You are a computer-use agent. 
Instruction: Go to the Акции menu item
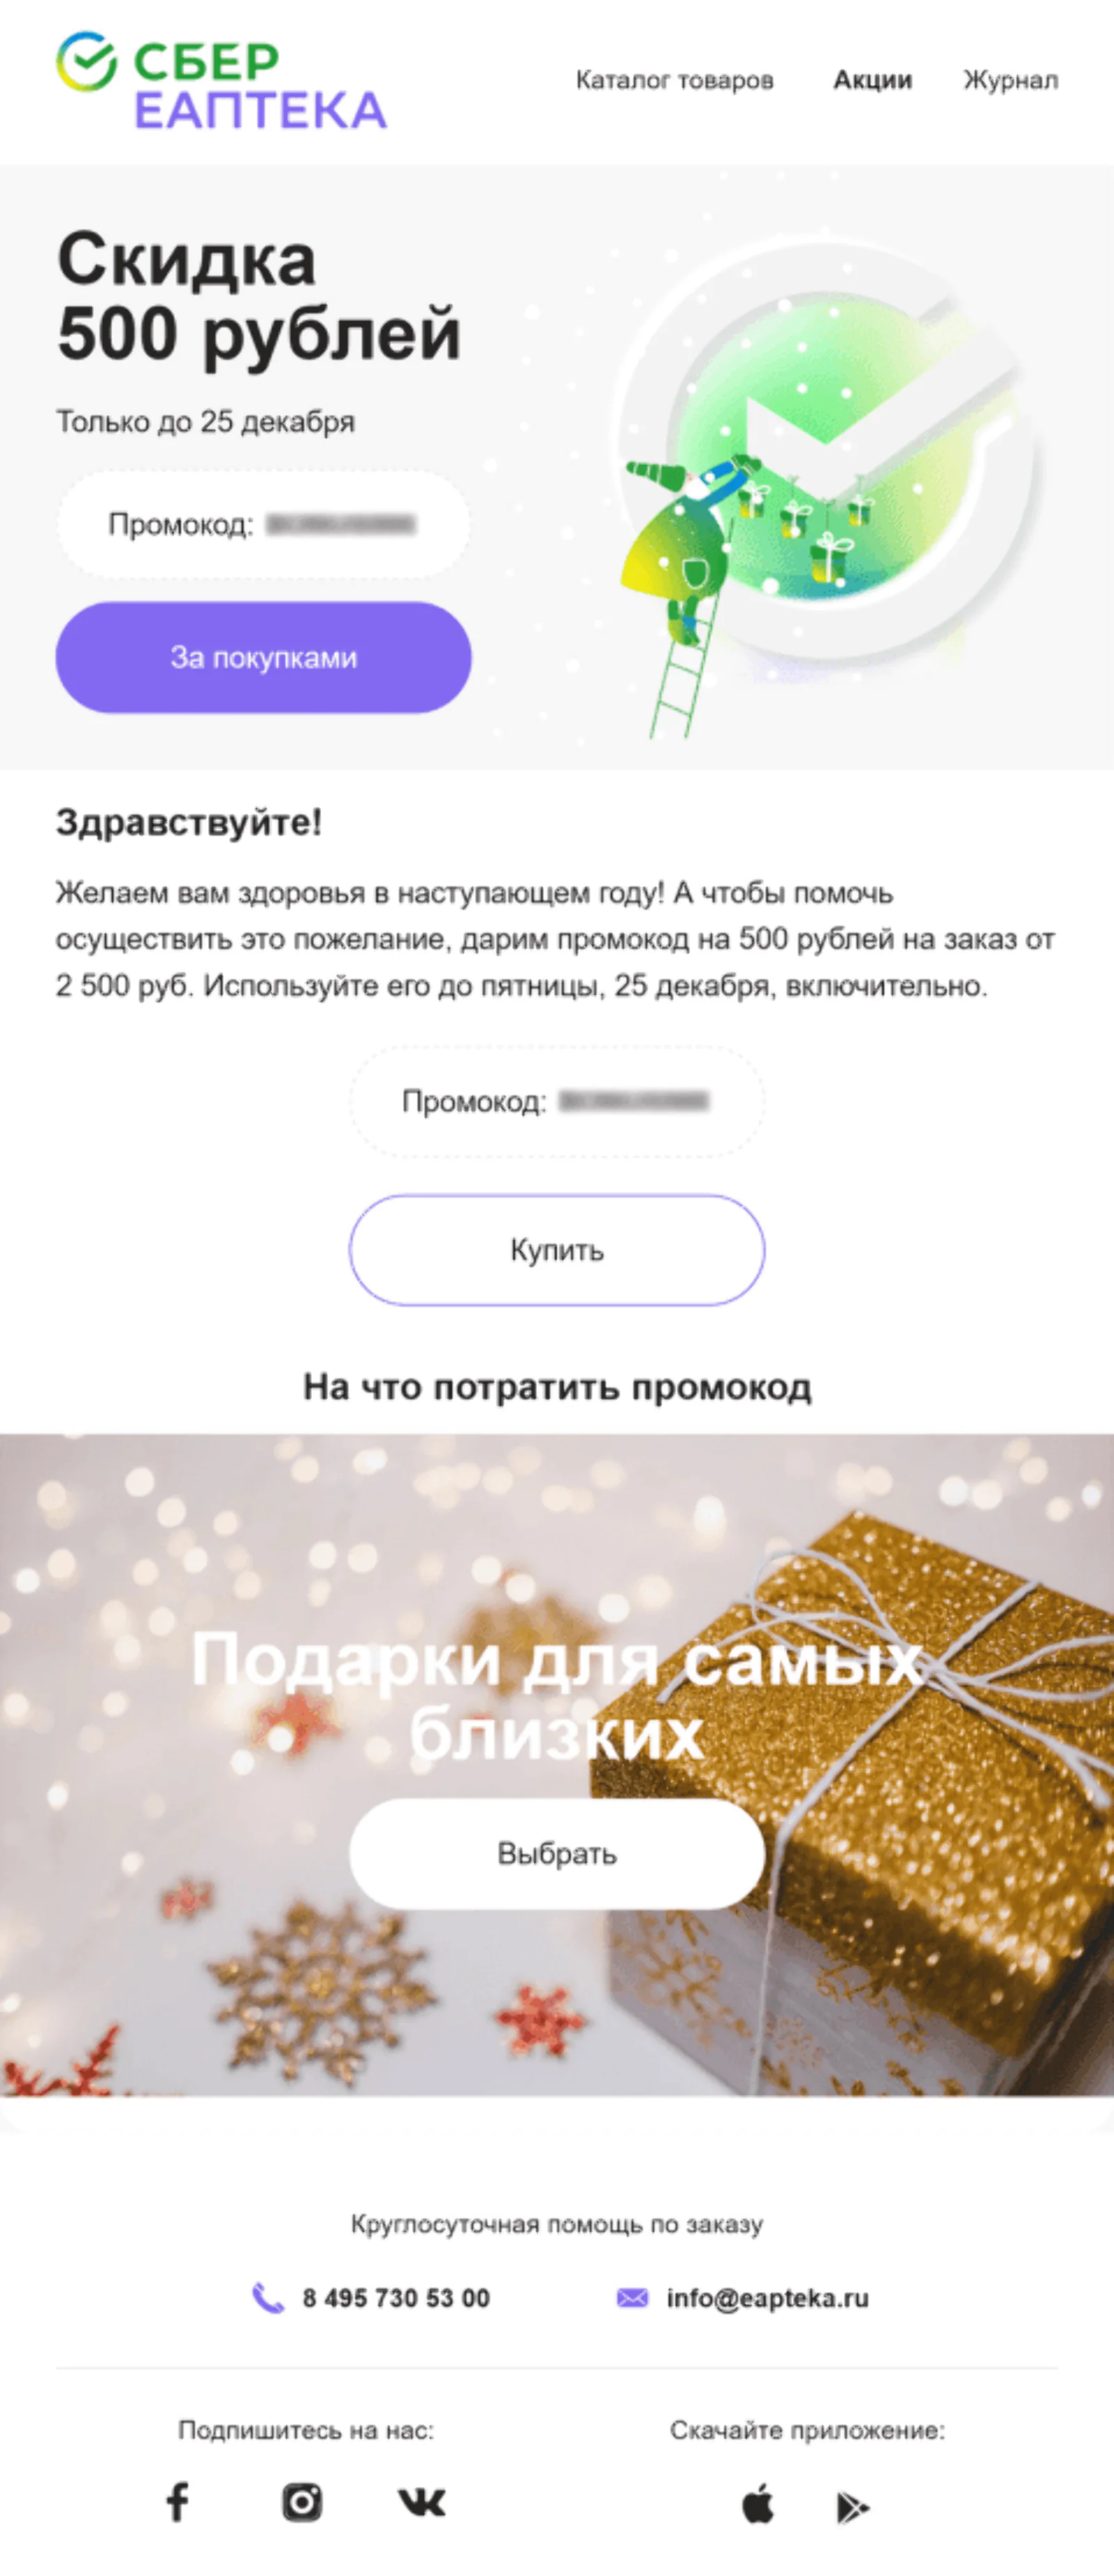tap(873, 80)
